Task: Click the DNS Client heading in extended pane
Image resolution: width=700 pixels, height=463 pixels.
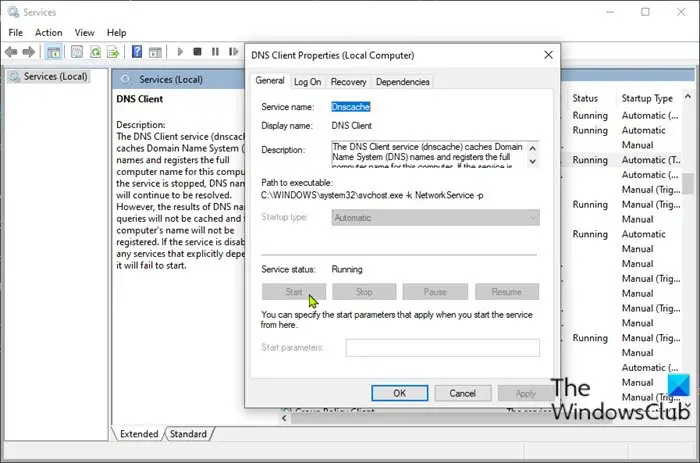Action: pyautogui.click(x=140, y=99)
